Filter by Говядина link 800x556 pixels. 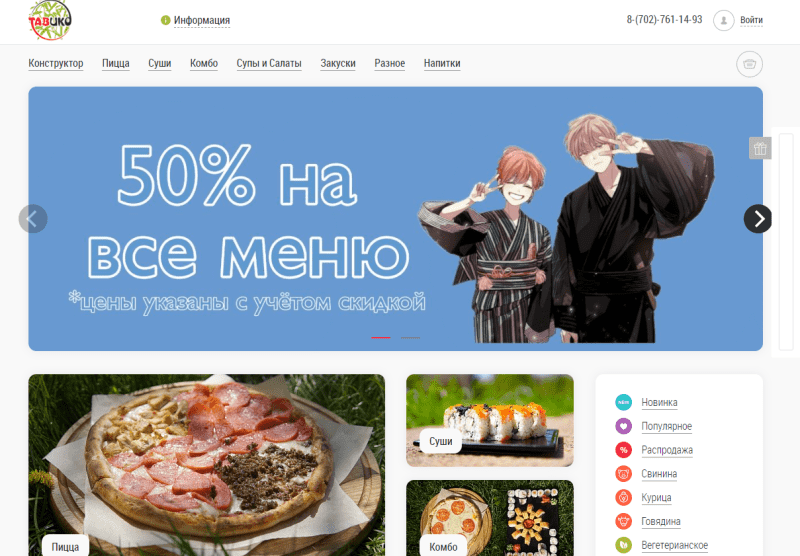[661, 521]
